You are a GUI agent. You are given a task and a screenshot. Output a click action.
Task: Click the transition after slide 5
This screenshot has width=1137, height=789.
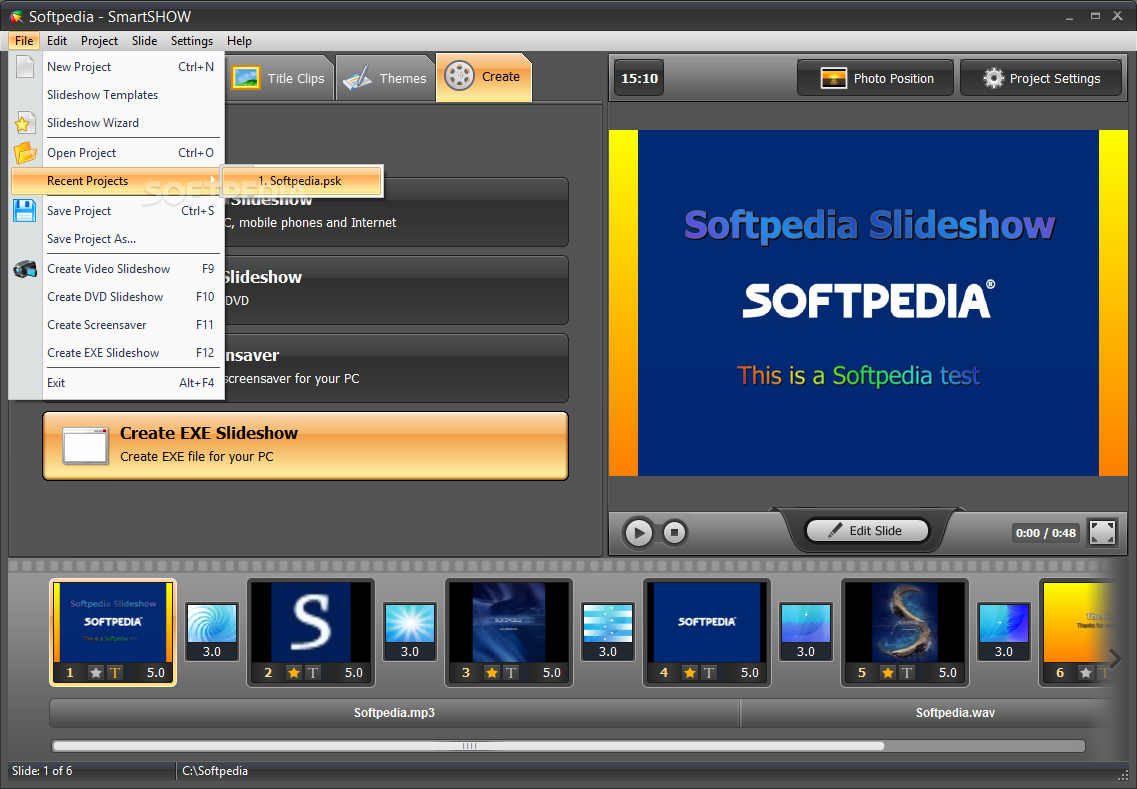point(1004,631)
